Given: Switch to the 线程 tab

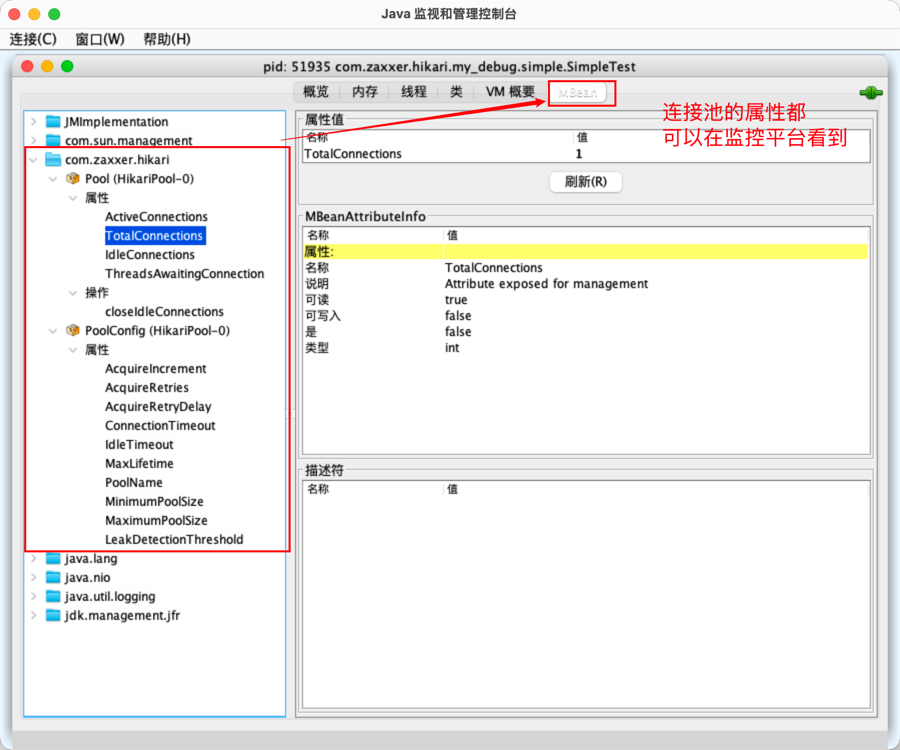Looking at the screenshot, I should (x=413, y=92).
